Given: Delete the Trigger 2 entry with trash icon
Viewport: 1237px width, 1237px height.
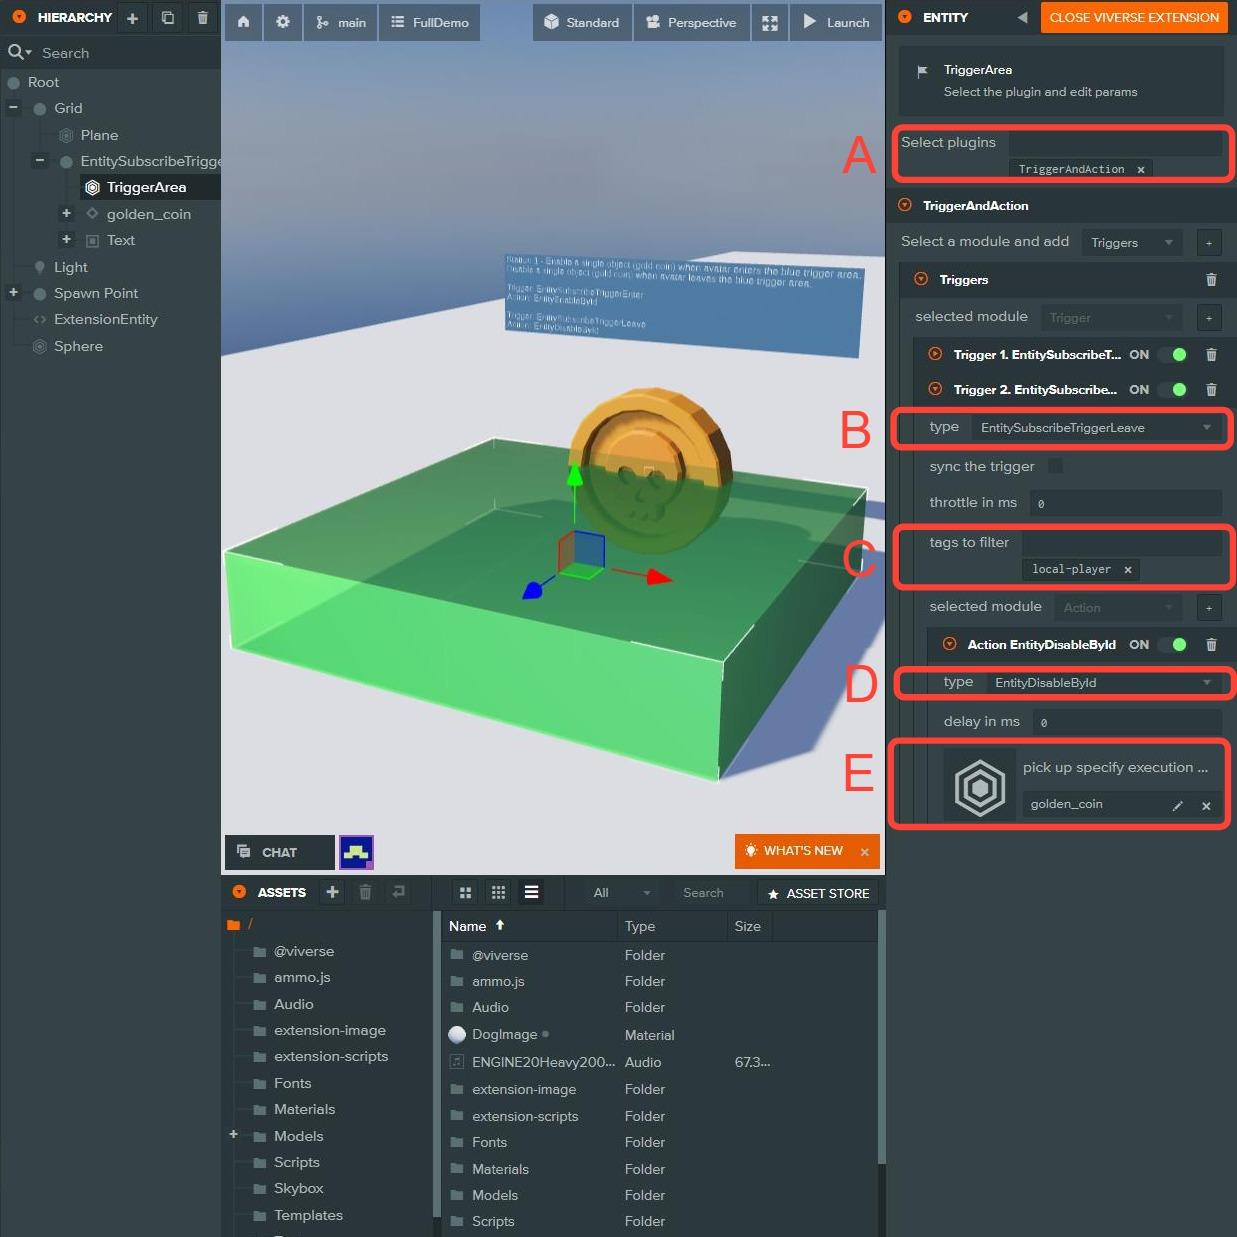Looking at the screenshot, I should [x=1211, y=390].
